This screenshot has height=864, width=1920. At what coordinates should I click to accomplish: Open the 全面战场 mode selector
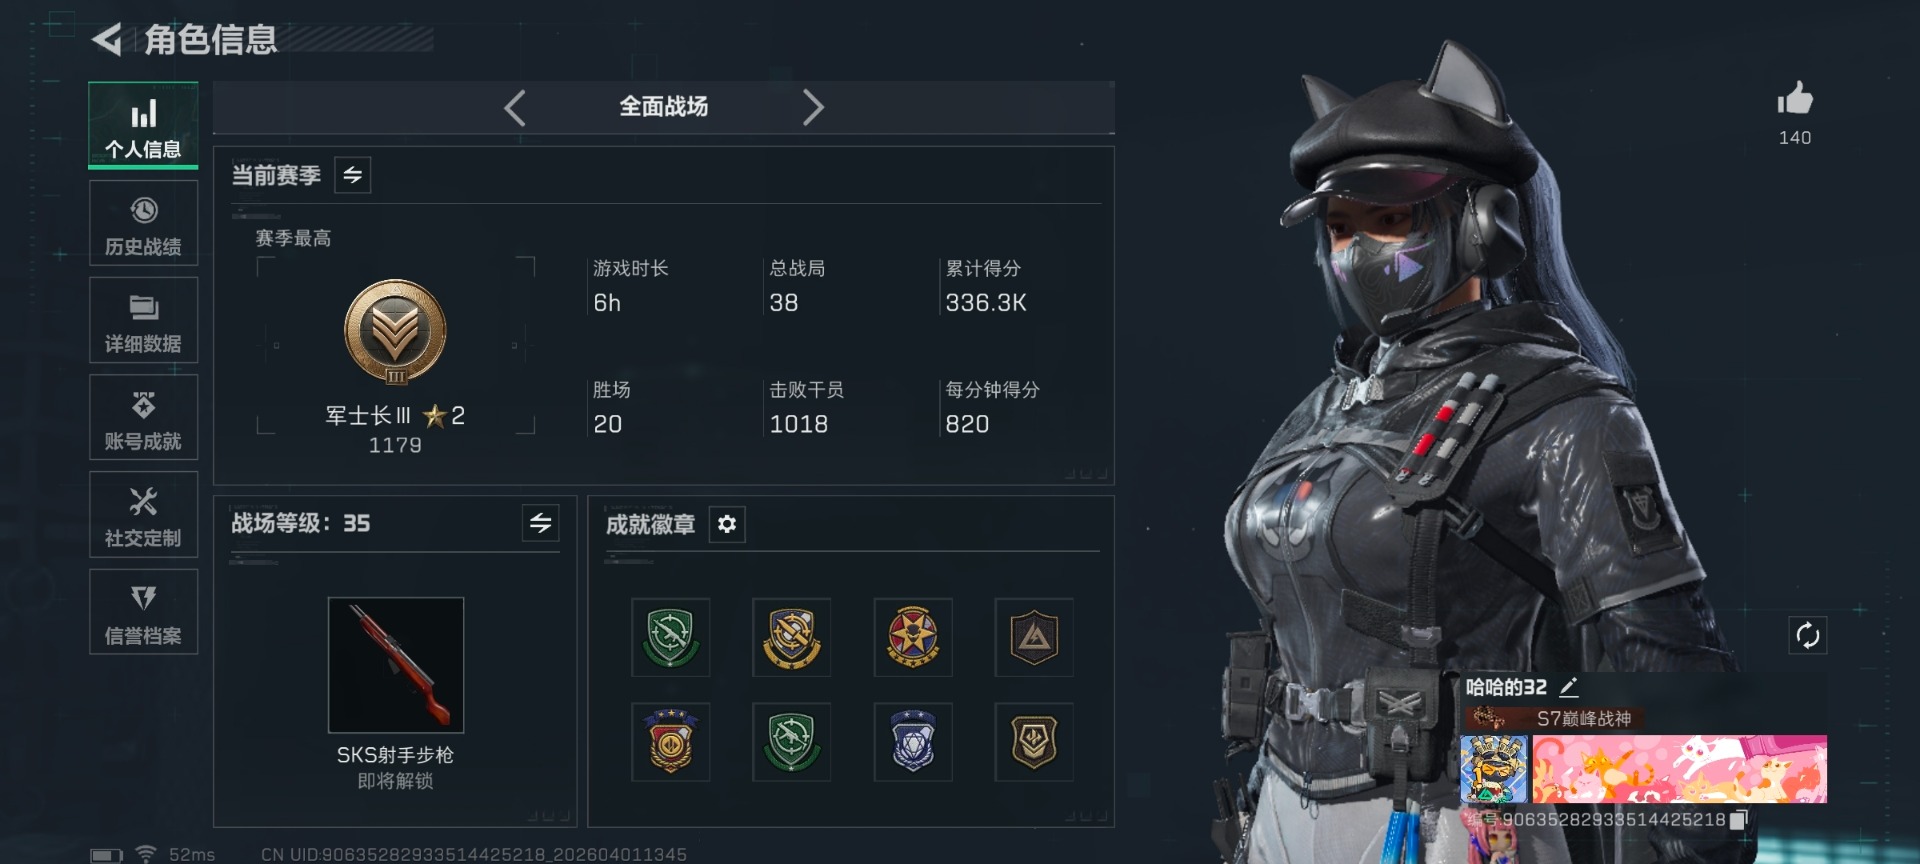tap(664, 107)
